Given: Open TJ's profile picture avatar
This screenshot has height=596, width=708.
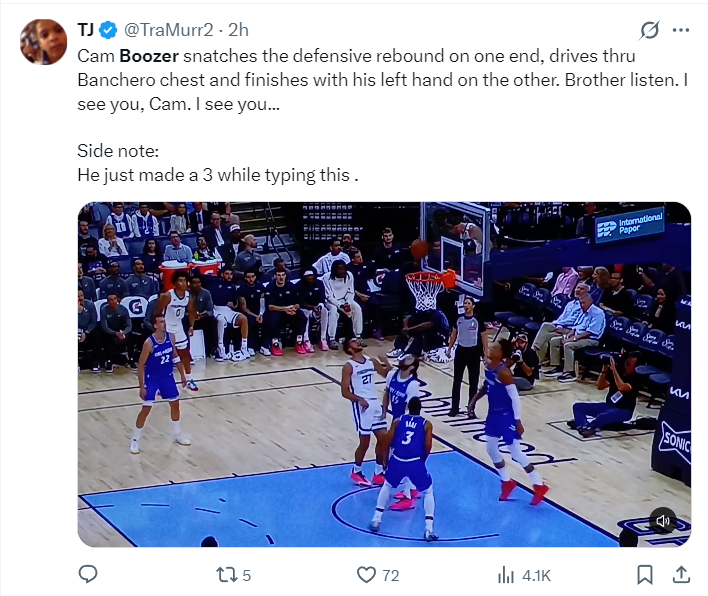Looking at the screenshot, I should click(x=43, y=42).
